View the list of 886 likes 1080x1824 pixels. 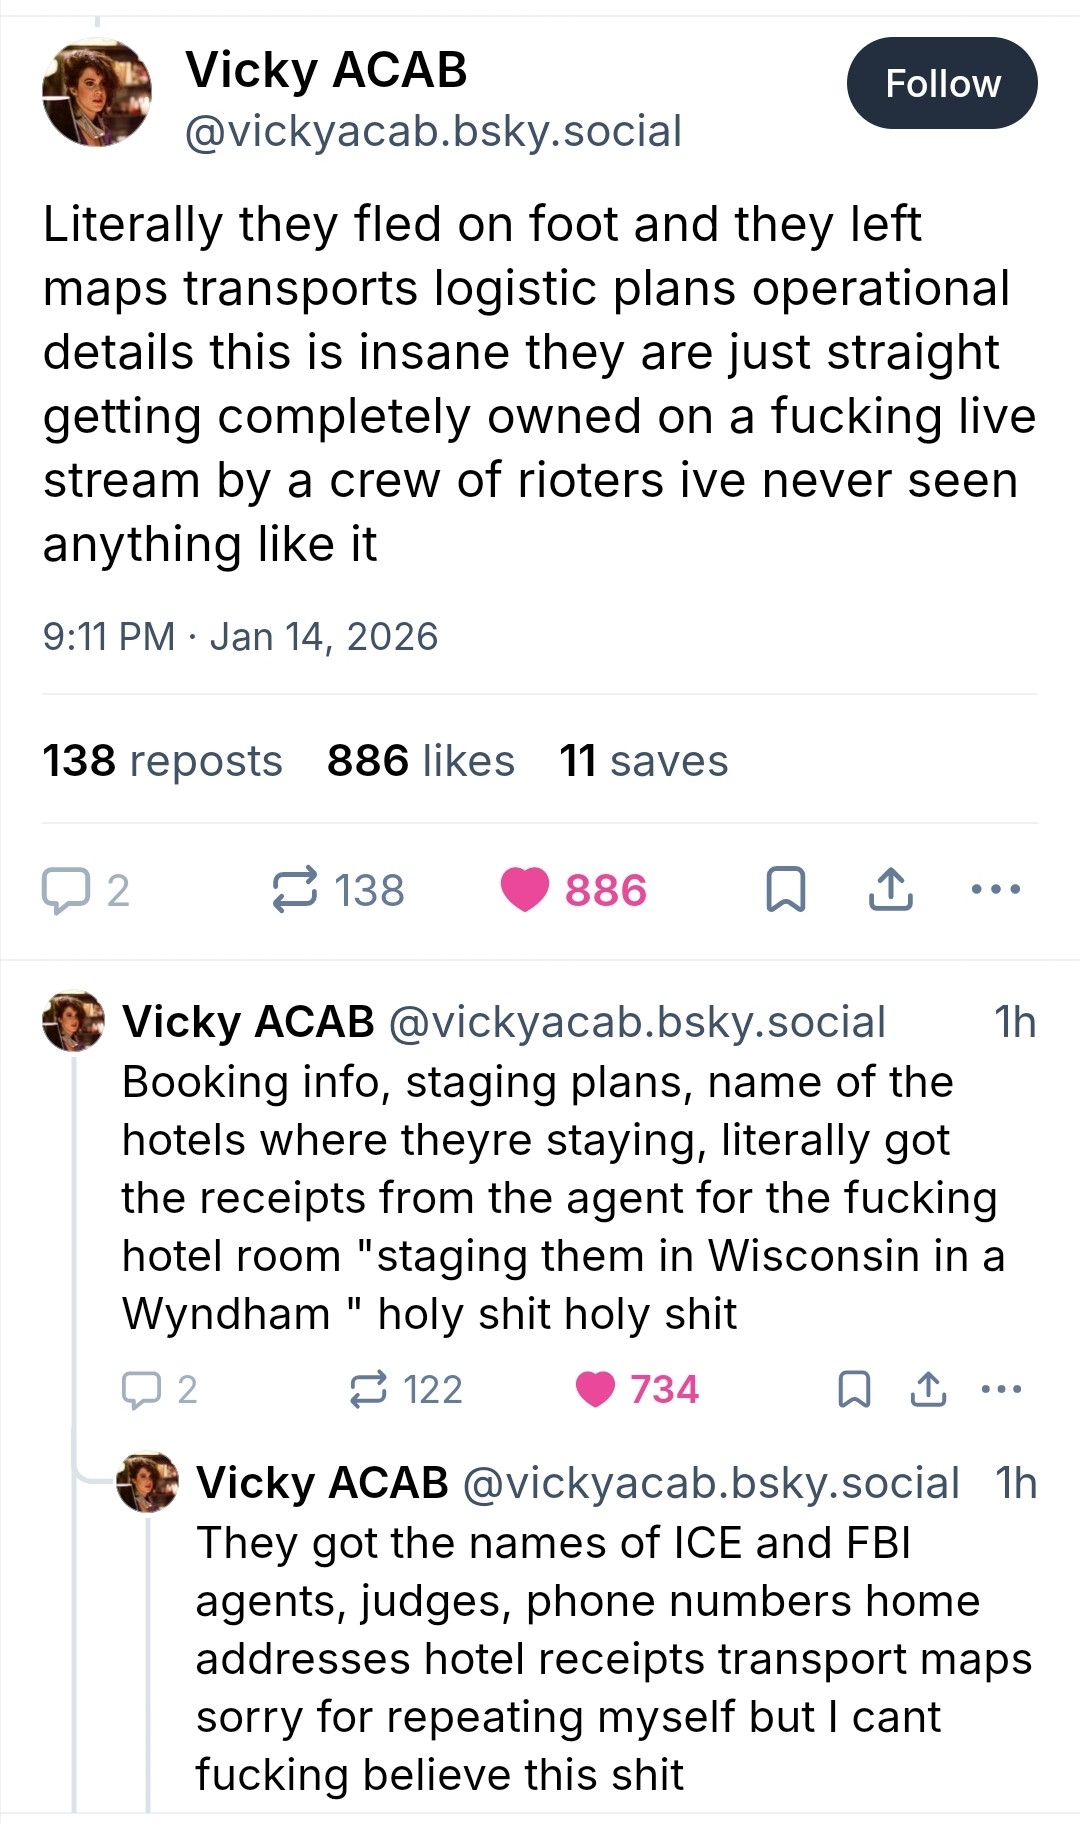(x=420, y=761)
